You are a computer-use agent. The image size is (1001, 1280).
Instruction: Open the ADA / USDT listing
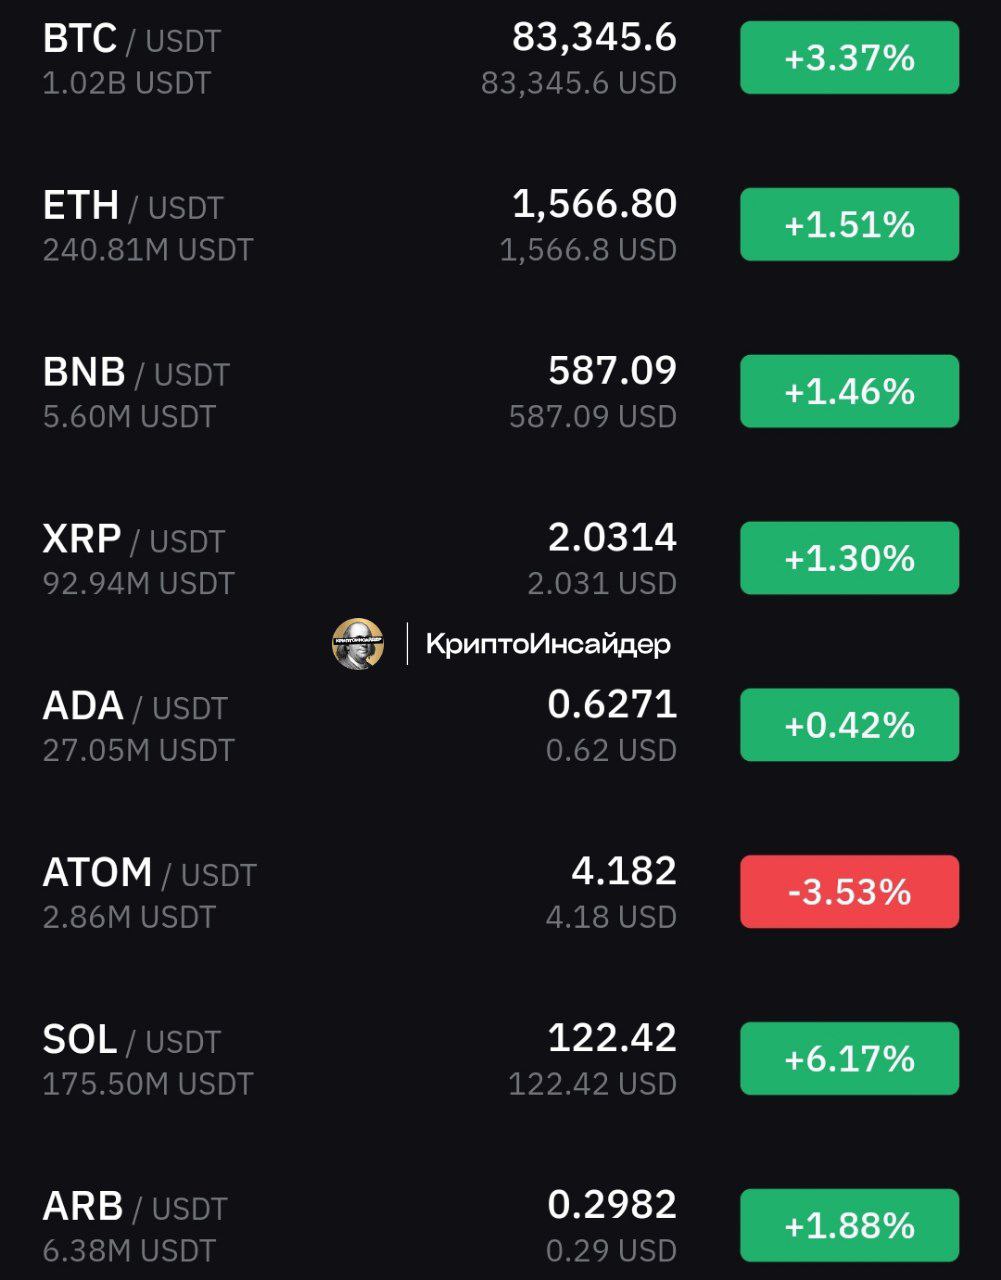point(500,725)
